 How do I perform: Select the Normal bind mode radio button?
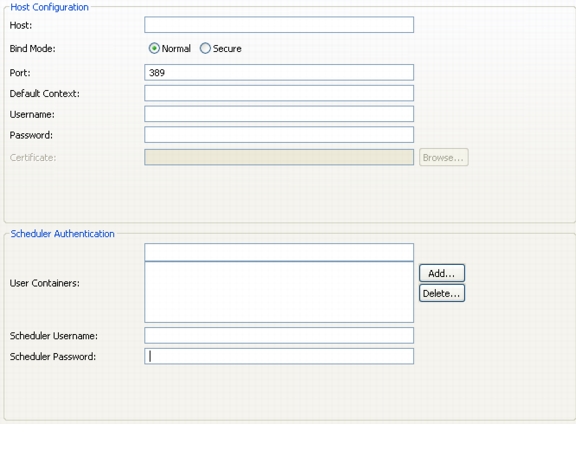click(x=154, y=48)
